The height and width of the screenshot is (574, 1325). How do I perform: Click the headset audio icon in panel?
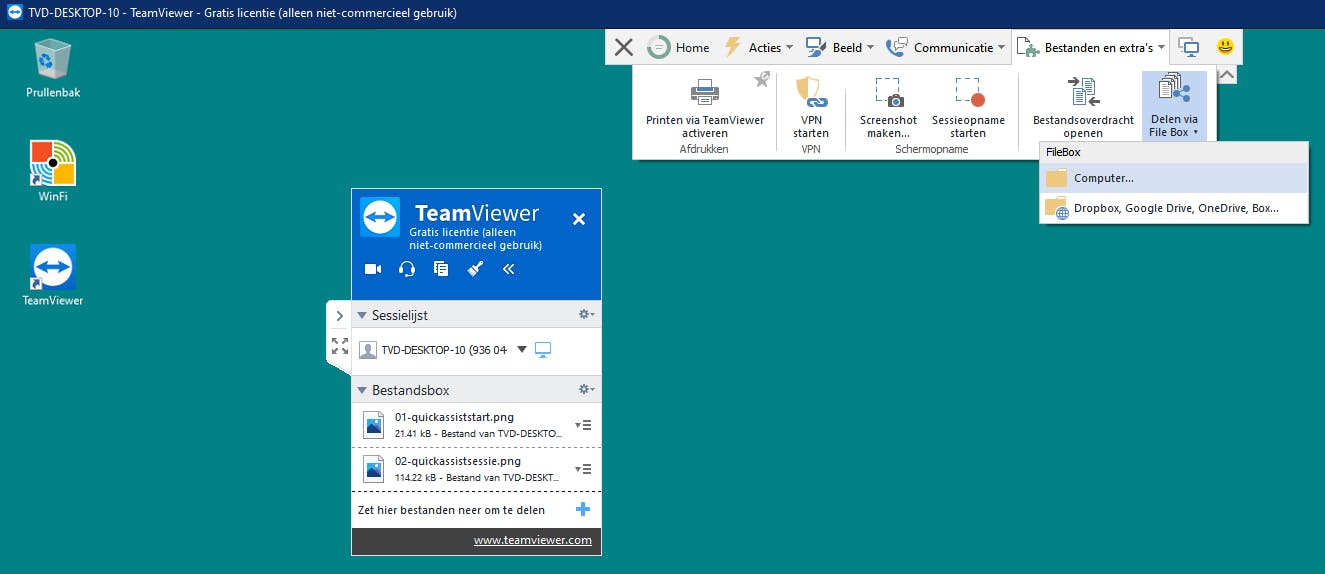tap(407, 268)
